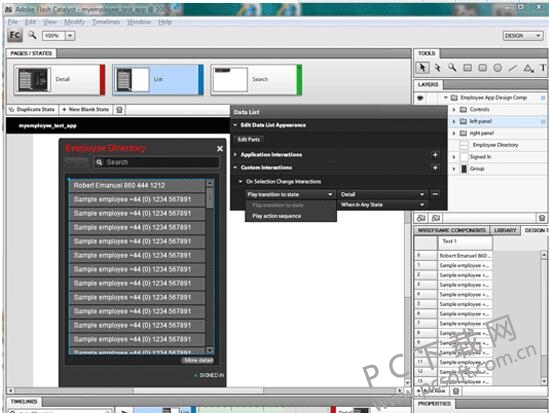549x413 pixels.
Task: Click the magnifier icon beside zoom percentage
Action: [x=32, y=35]
